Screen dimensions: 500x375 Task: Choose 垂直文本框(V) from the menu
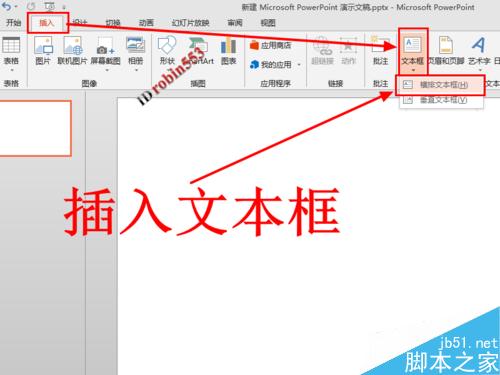441,100
